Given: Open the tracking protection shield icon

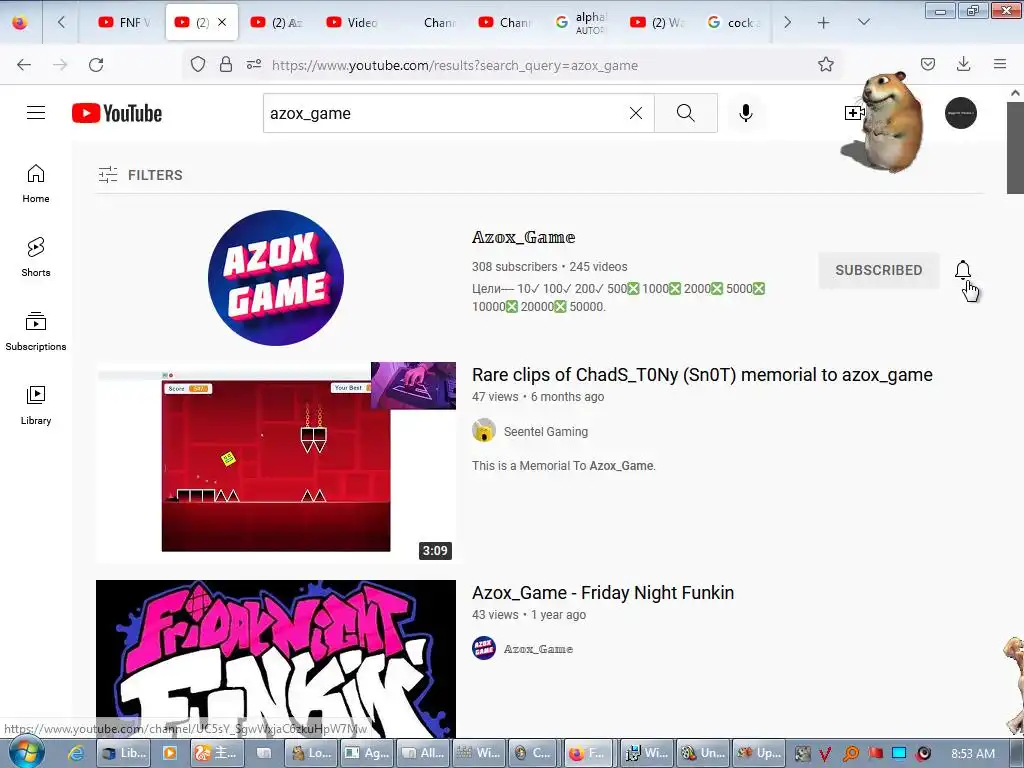Looking at the screenshot, I should 198,64.
